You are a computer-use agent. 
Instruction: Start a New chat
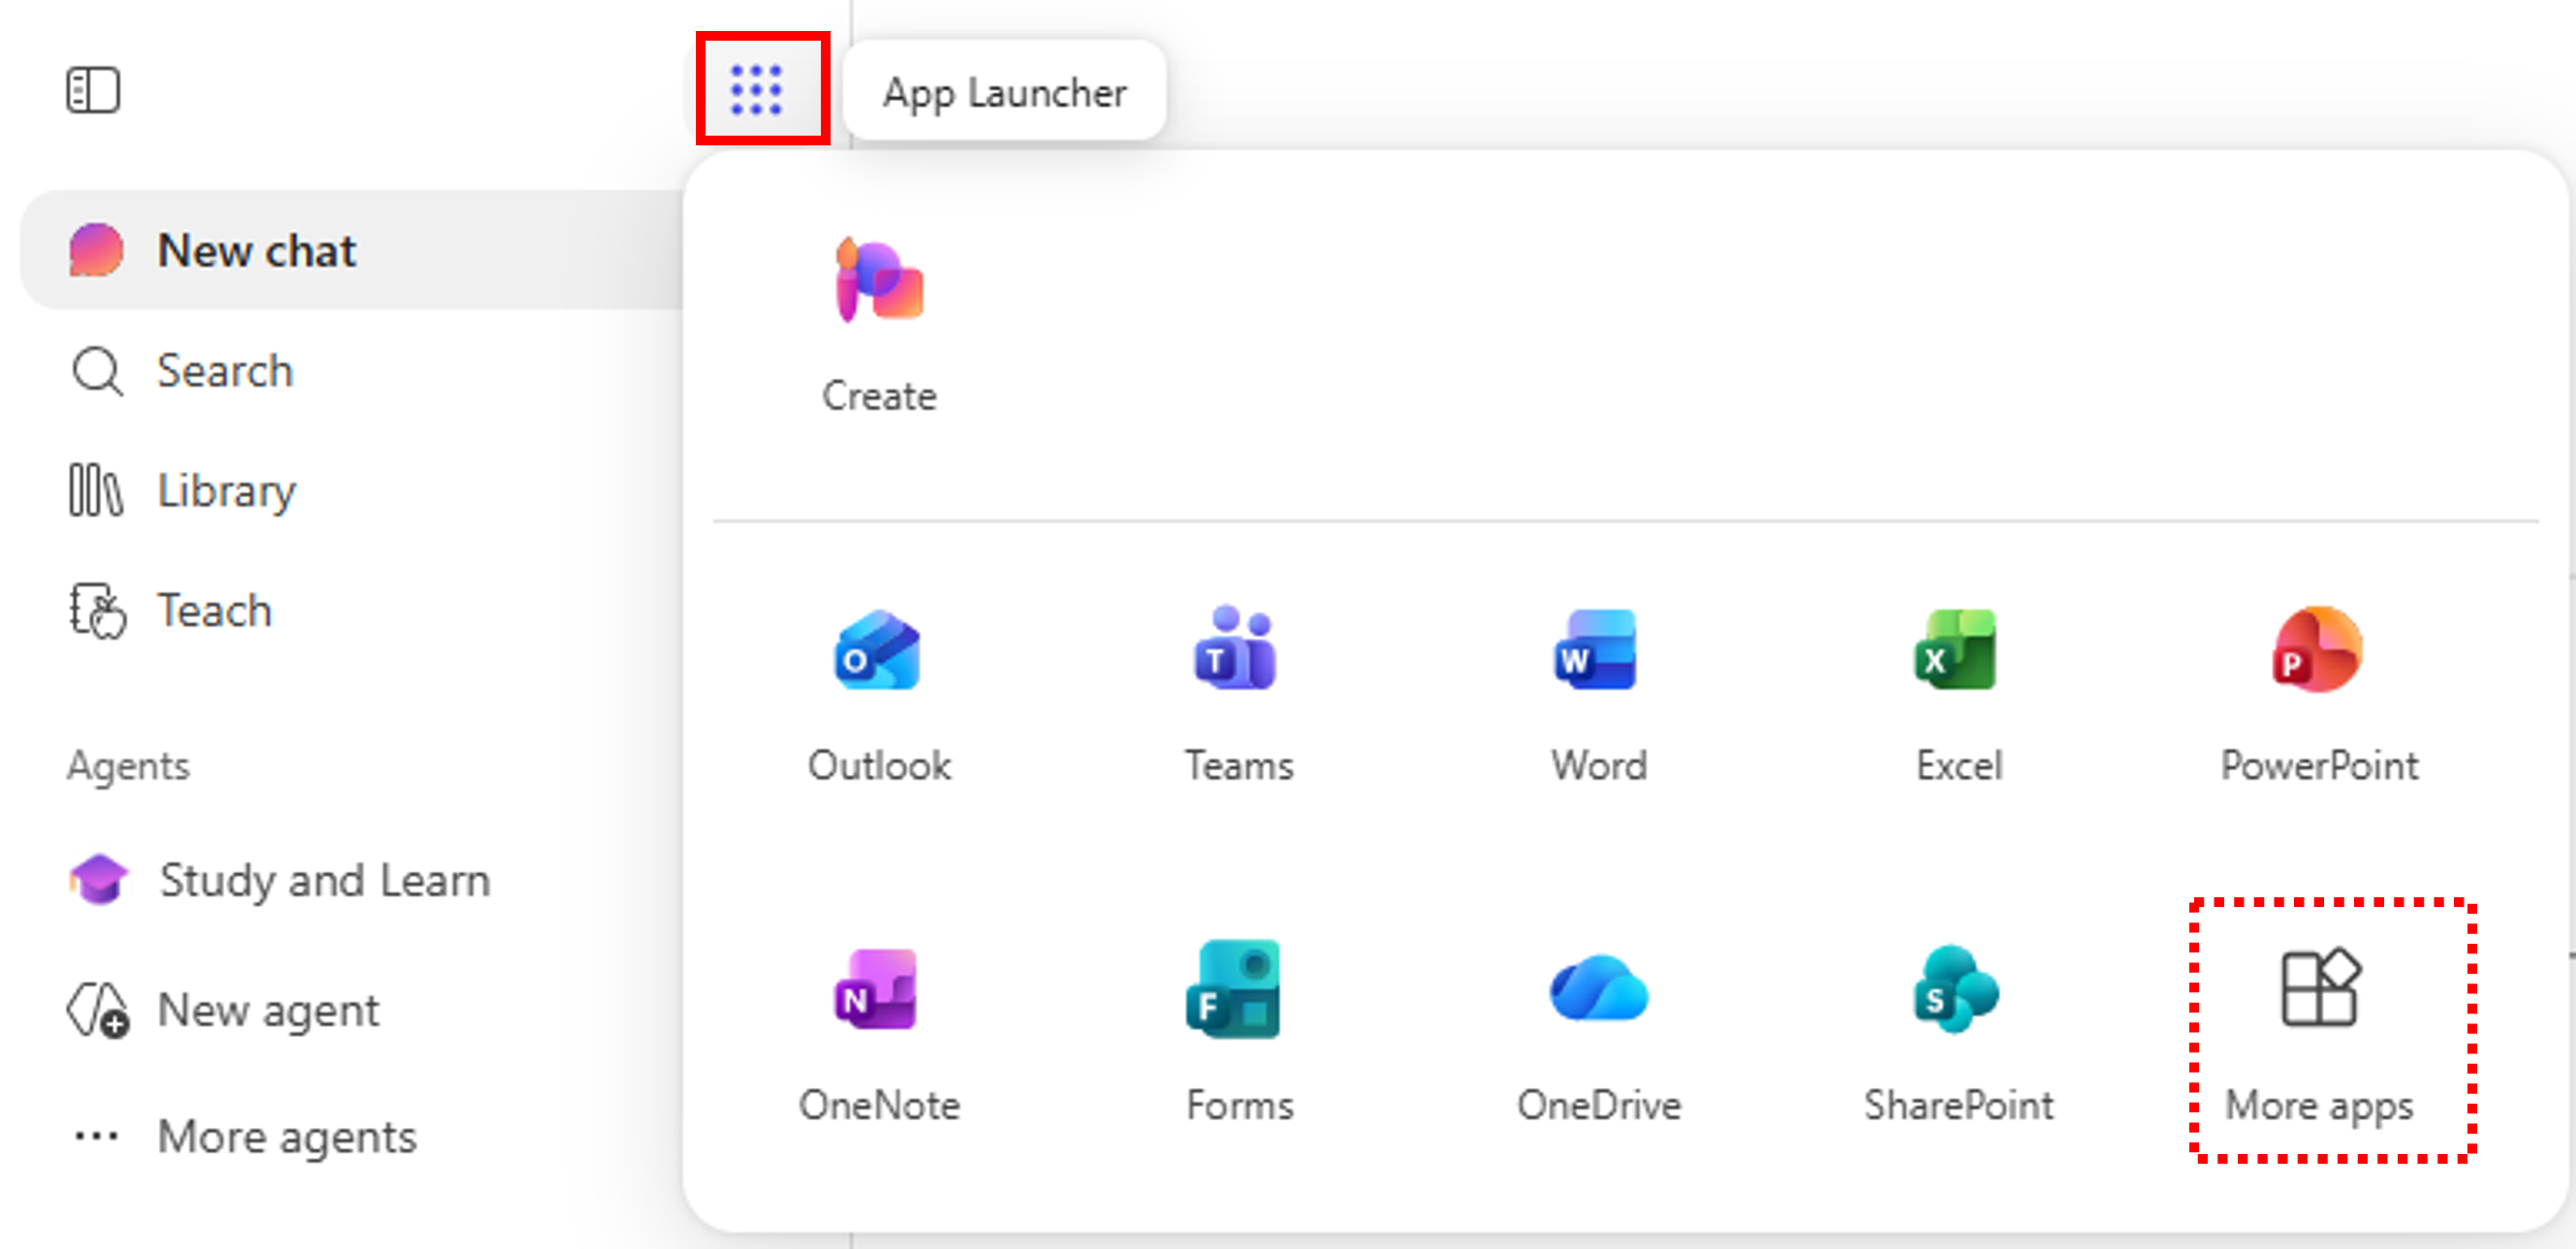coord(352,250)
